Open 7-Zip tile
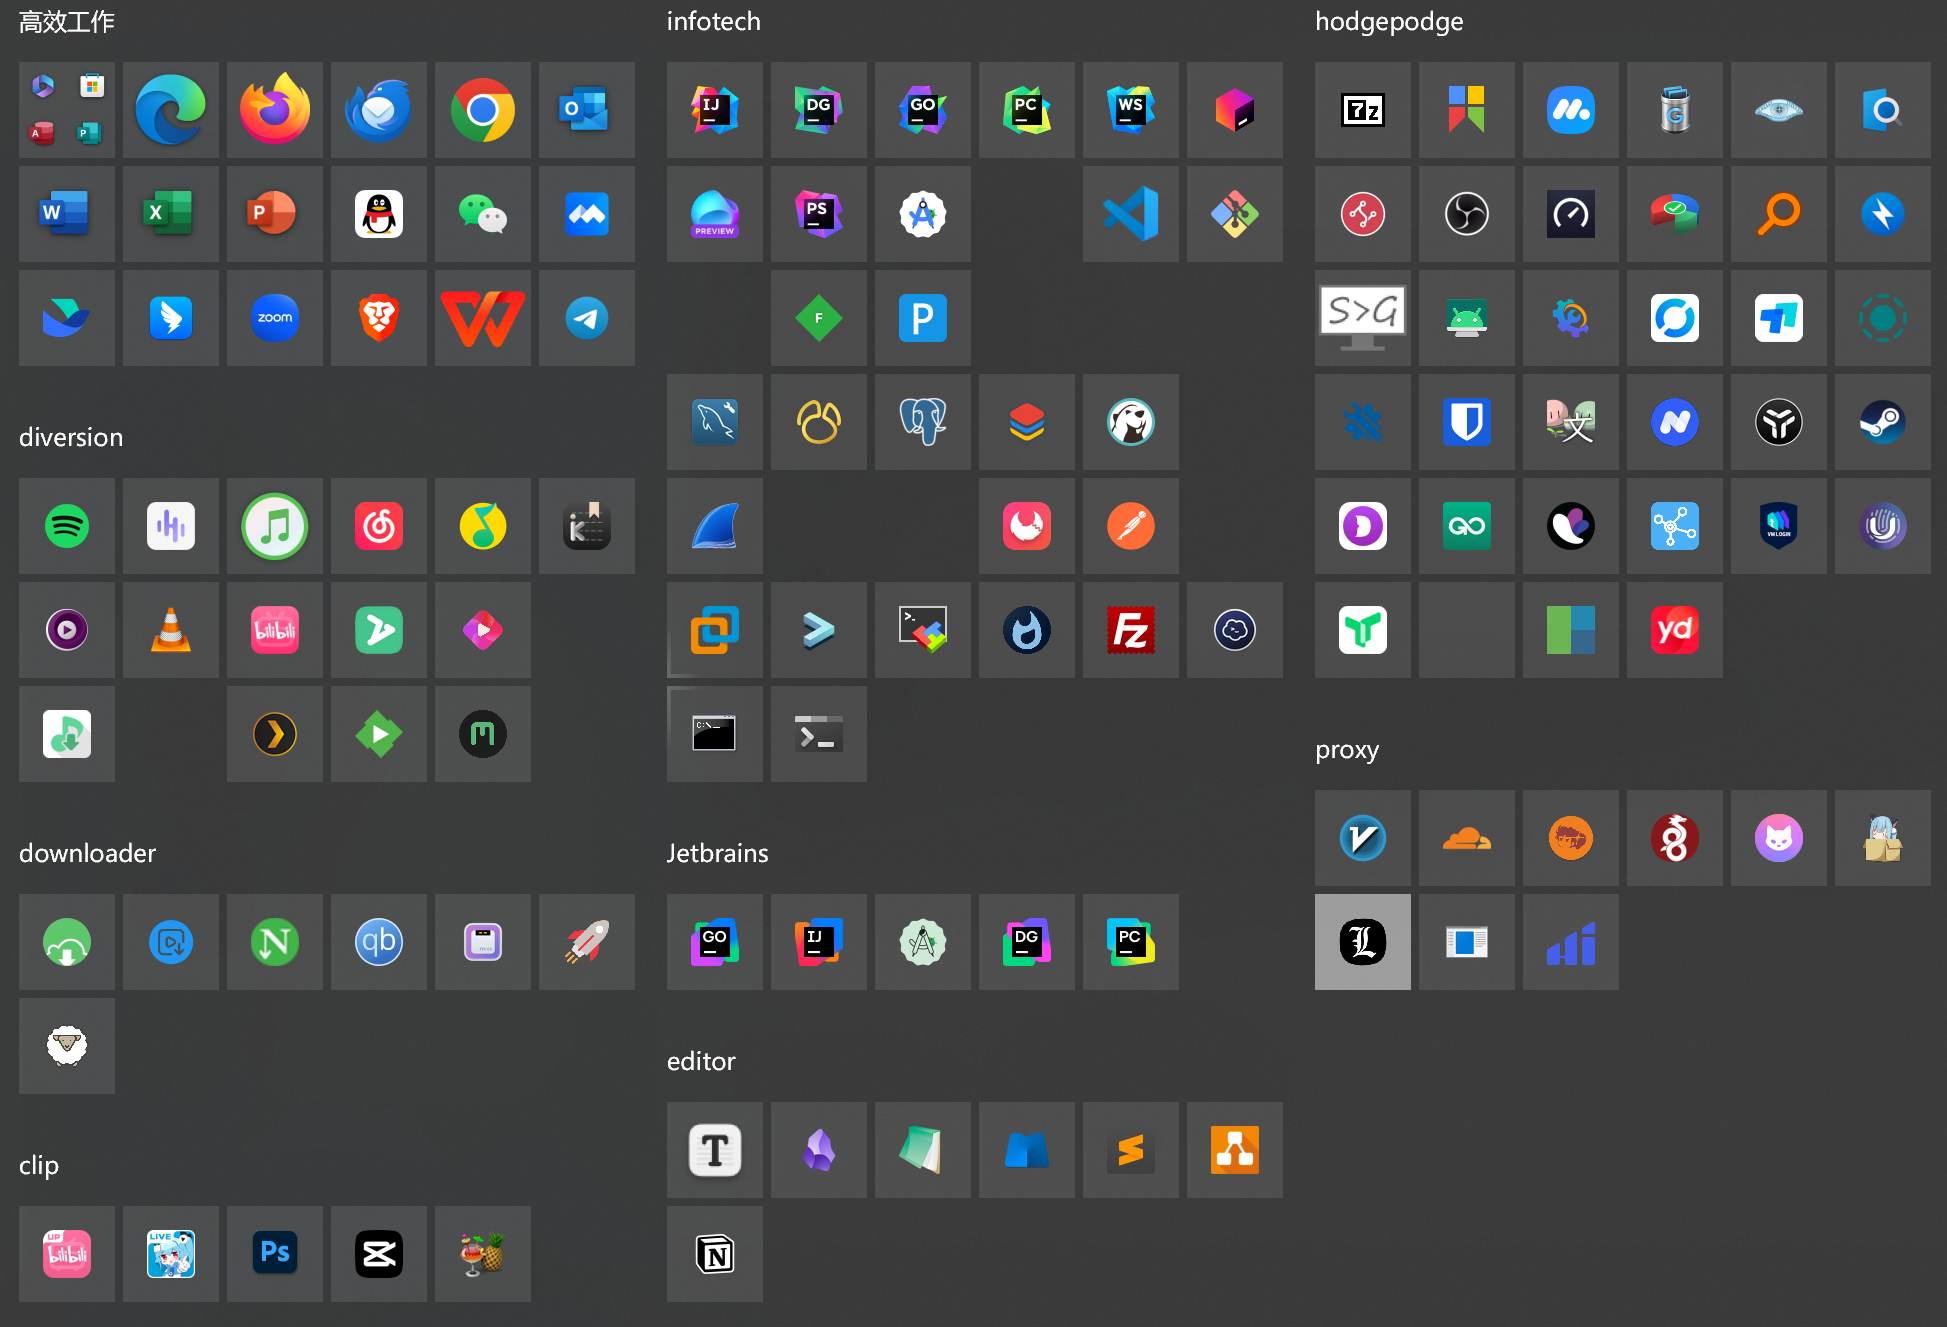The image size is (1947, 1327). 1363,110
